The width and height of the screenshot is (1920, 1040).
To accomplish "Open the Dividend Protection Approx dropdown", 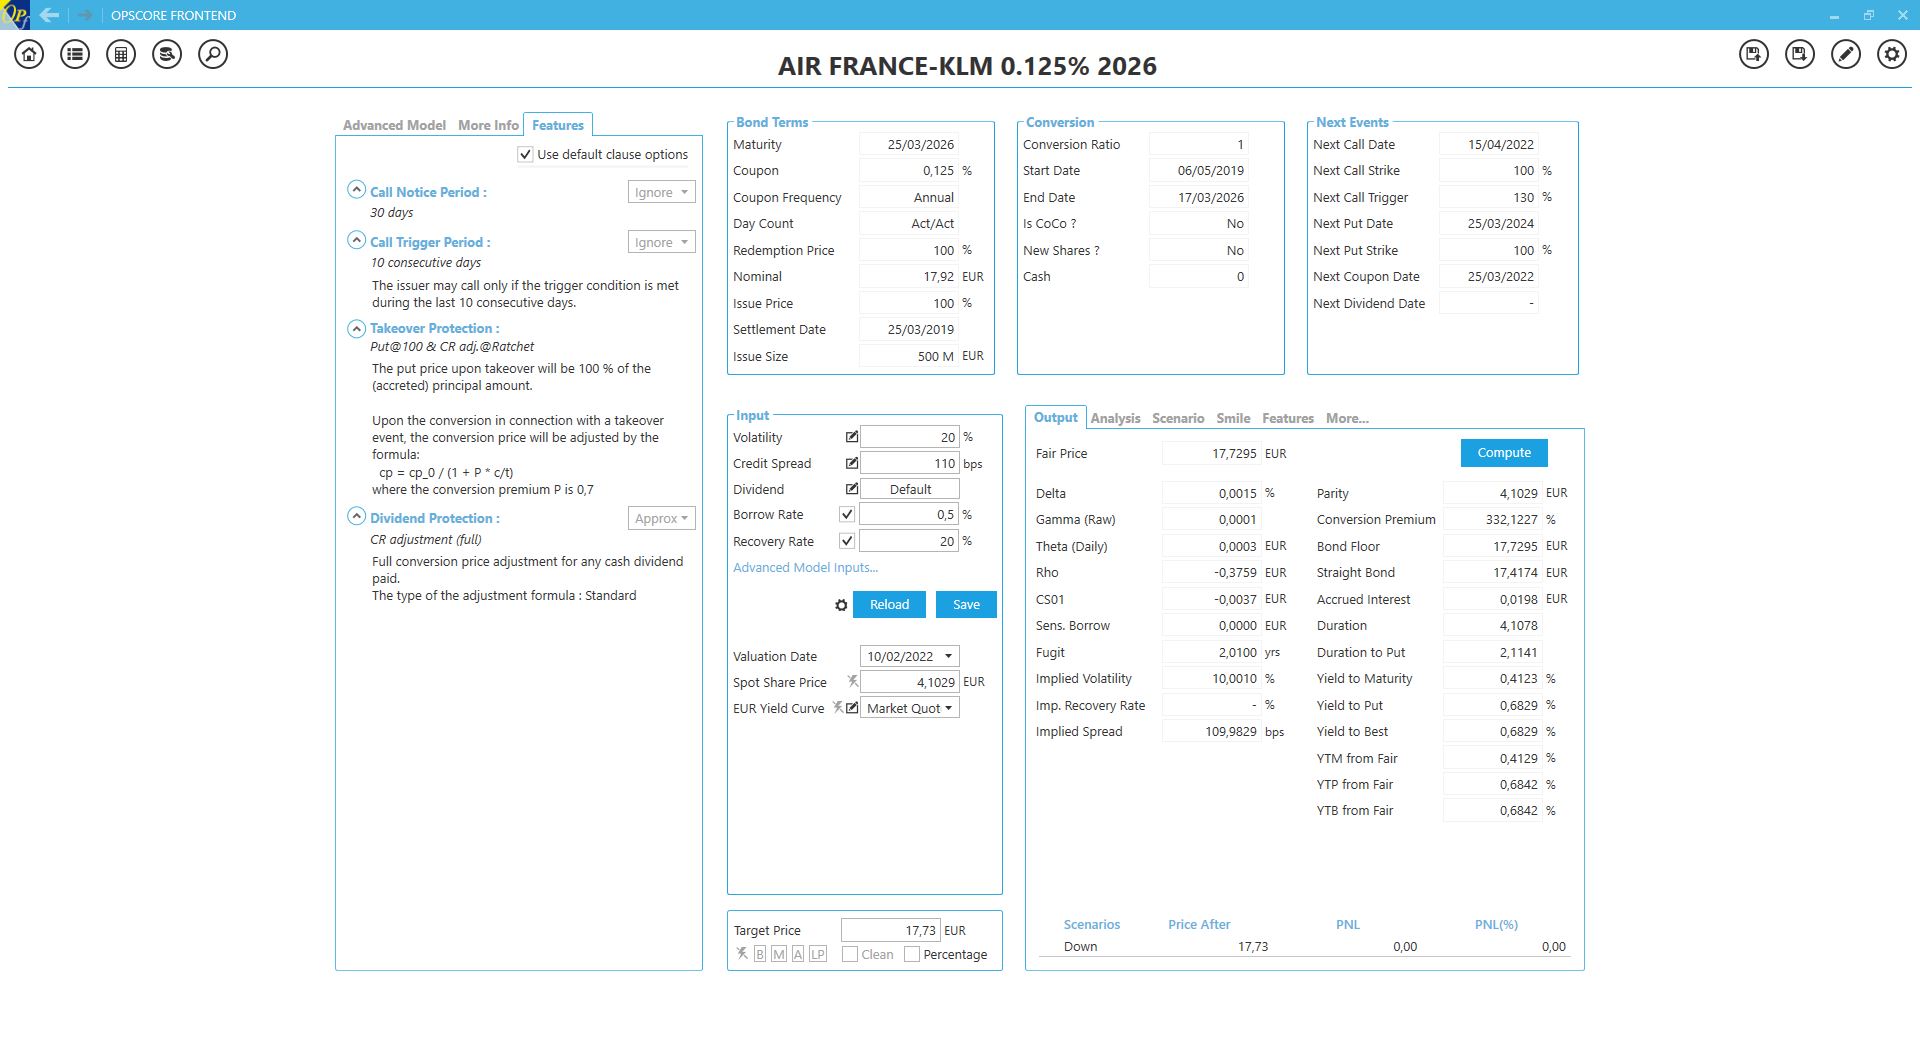I will pyautogui.click(x=661, y=518).
